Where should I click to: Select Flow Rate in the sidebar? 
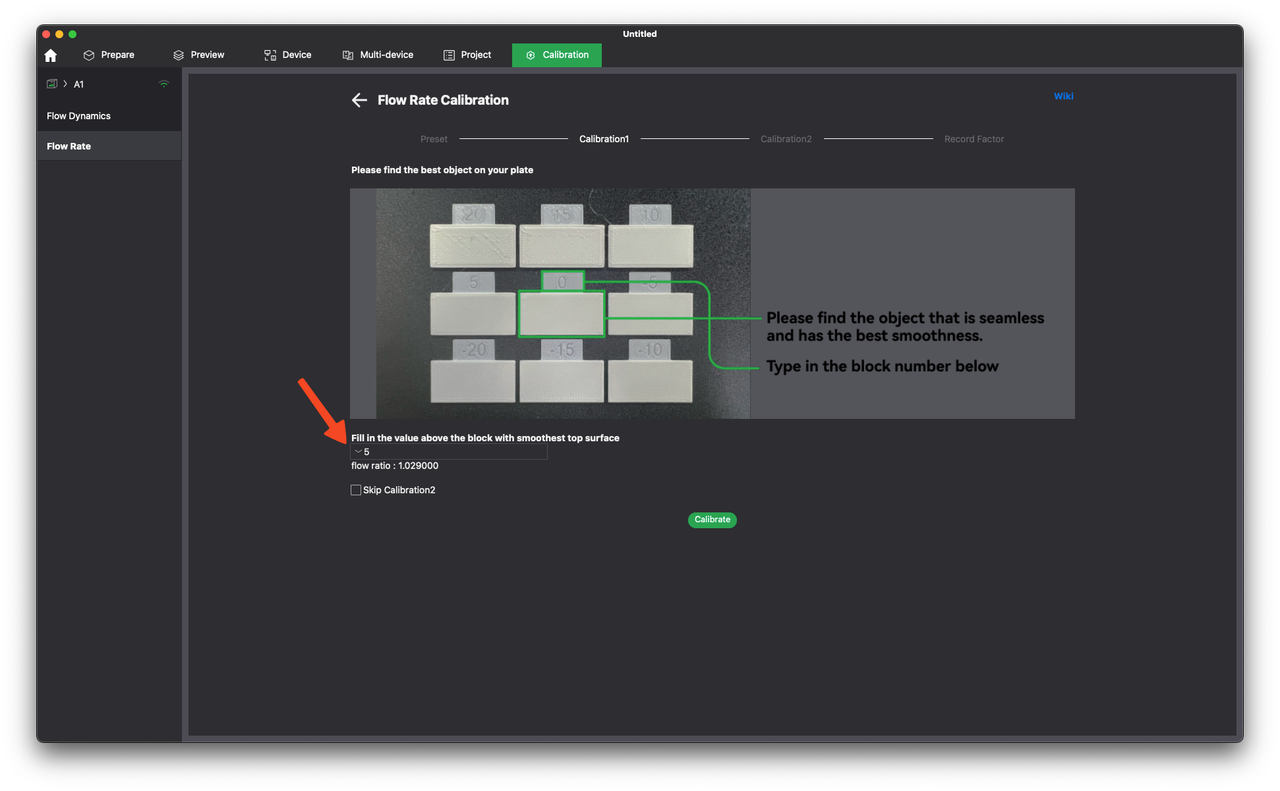[69, 146]
